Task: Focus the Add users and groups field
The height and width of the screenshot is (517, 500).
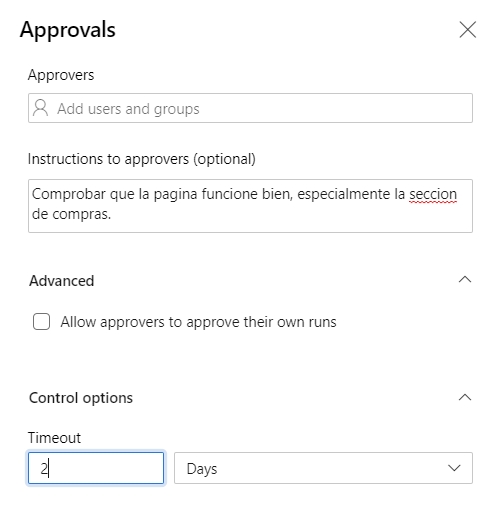Action: click(x=250, y=108)
